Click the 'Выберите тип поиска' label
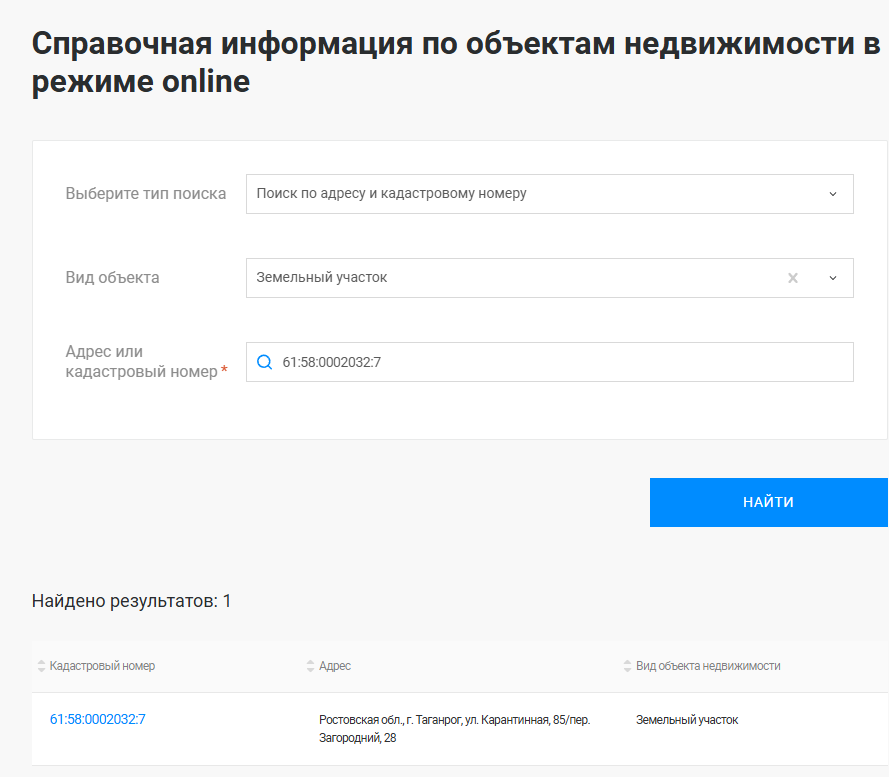The image size is (889, 777). pyautogui.click(x=146, y=194)
